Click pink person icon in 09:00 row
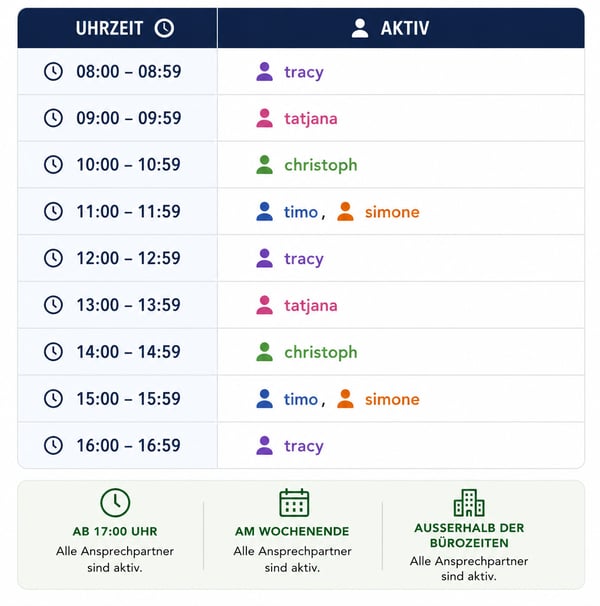This screenshot has width=600, height=606. coord(264,118)
